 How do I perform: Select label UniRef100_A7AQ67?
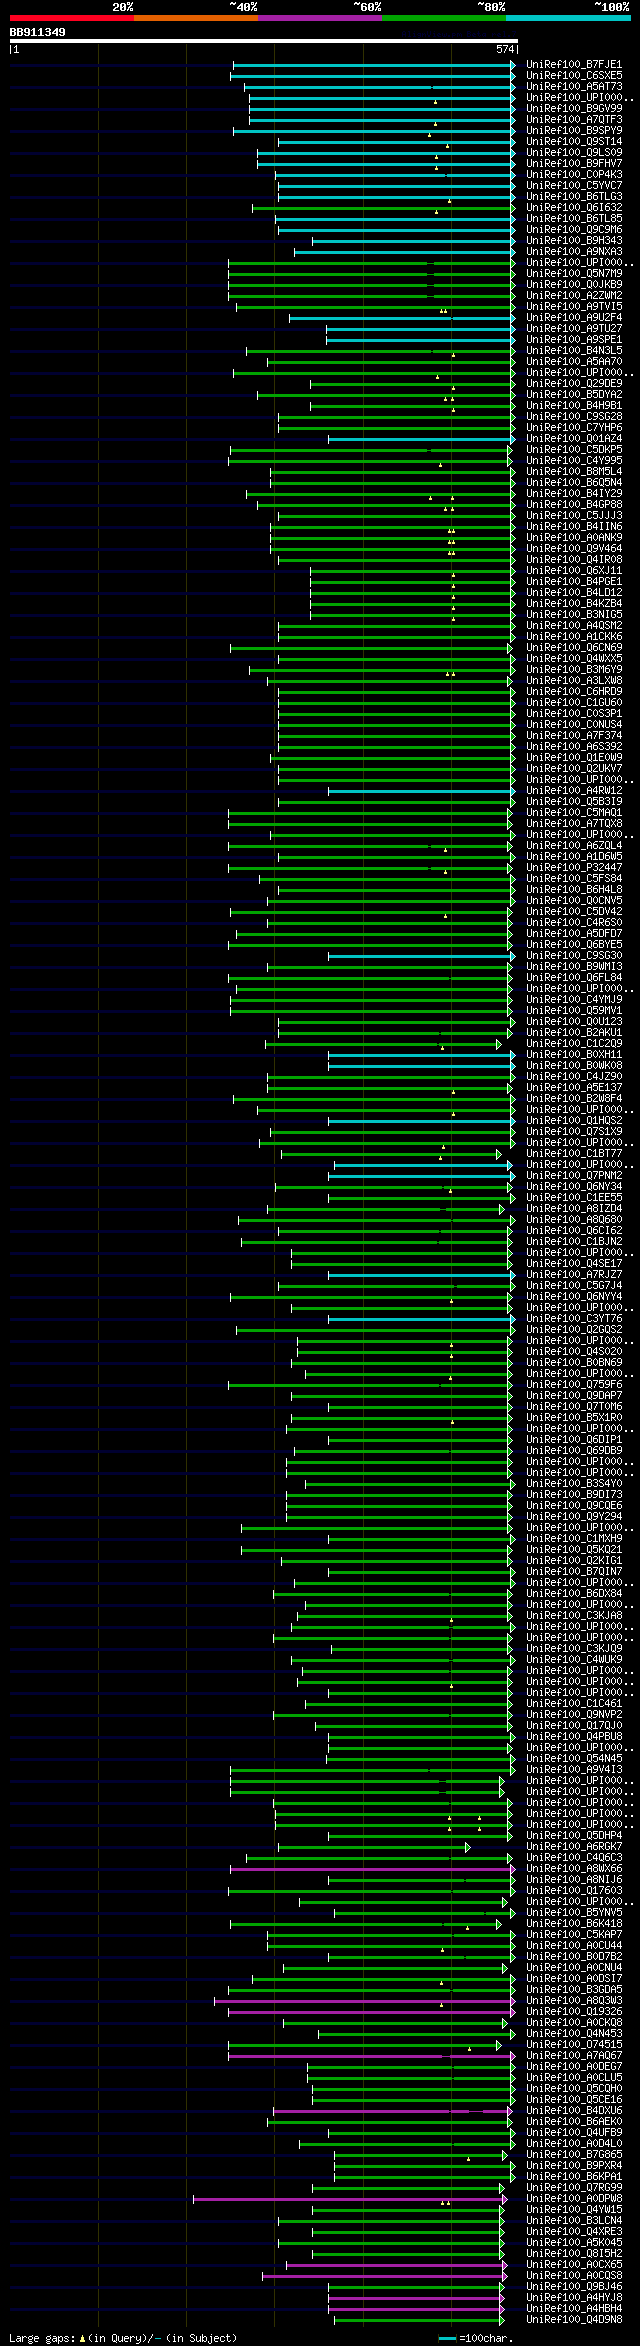574,2055
